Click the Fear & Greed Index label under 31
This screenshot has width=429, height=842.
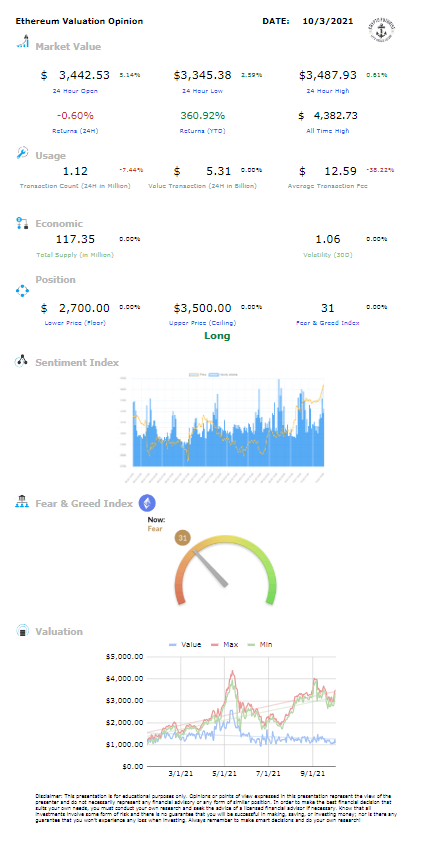[328, 323]
